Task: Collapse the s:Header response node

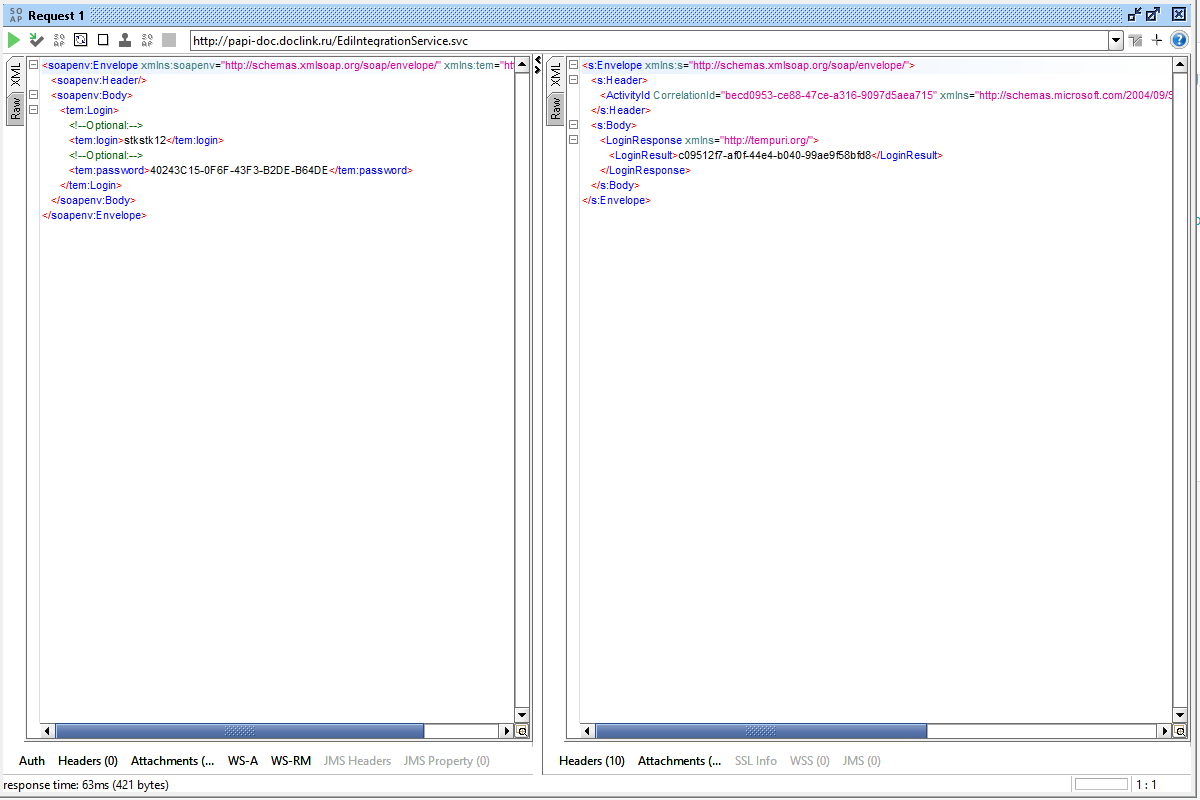Action: pos(573,80)
